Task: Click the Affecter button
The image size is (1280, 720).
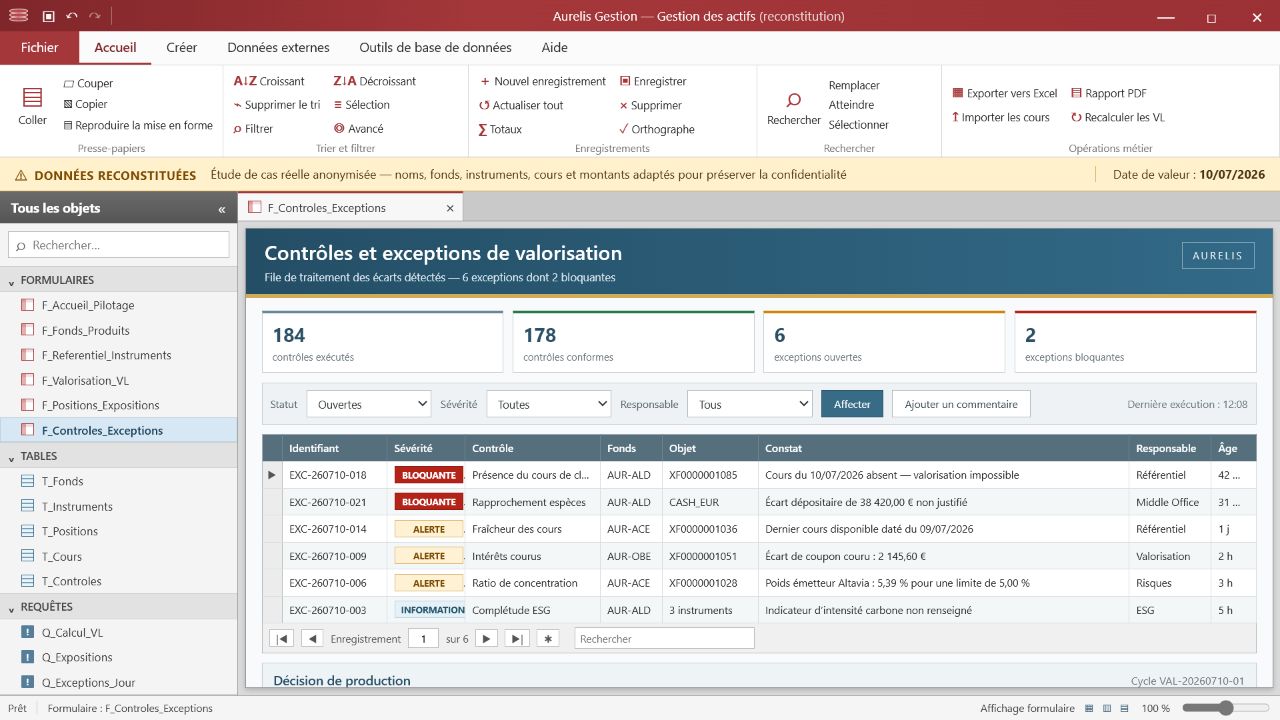Action: pos(852,404)
